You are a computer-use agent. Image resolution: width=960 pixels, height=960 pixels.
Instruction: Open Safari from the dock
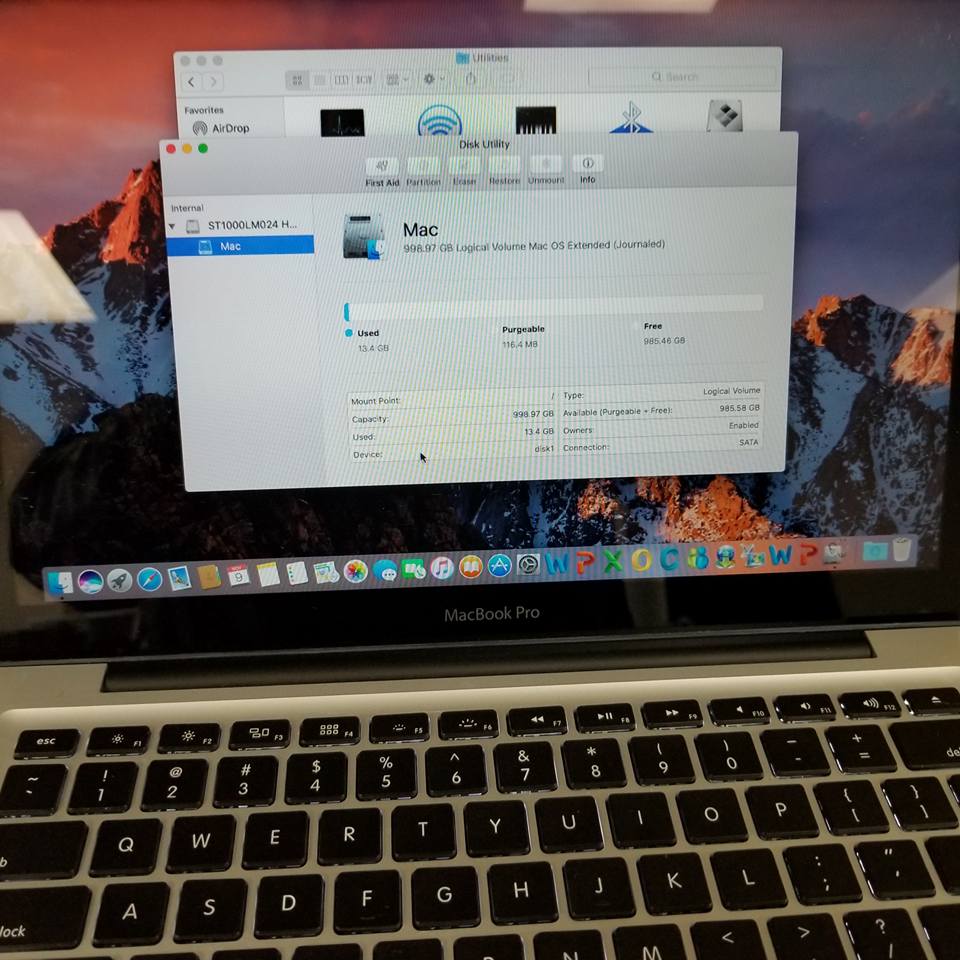tap(150, 578)
